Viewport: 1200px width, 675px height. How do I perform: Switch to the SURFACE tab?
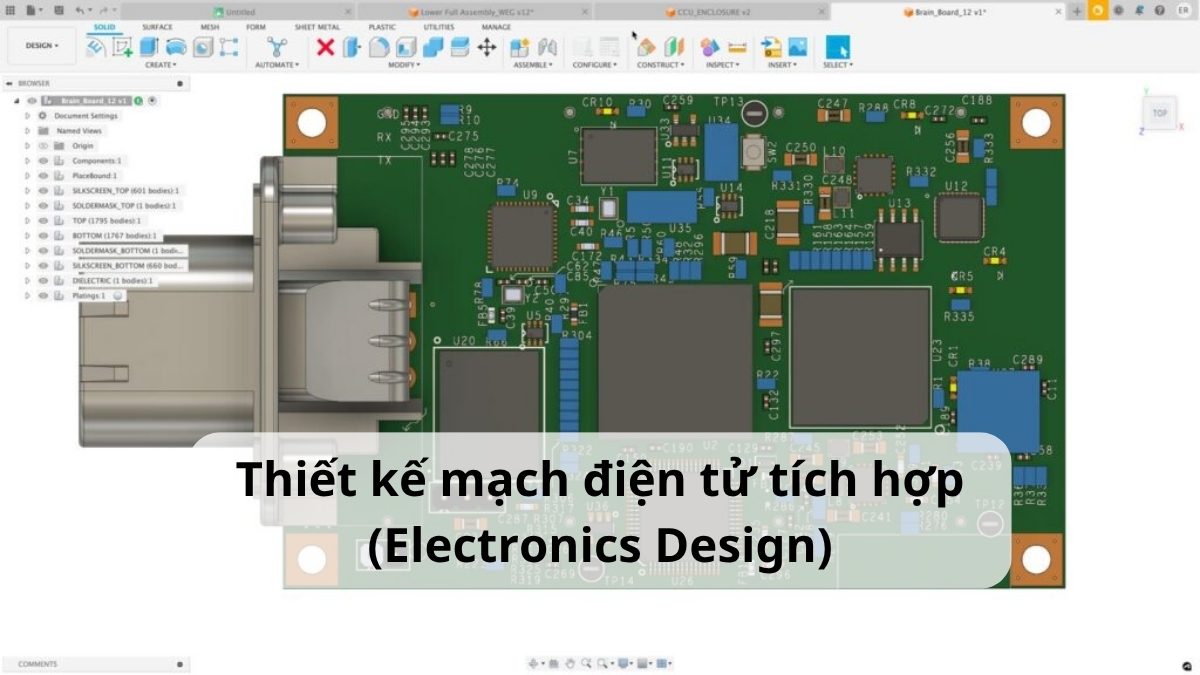(156, 27)
